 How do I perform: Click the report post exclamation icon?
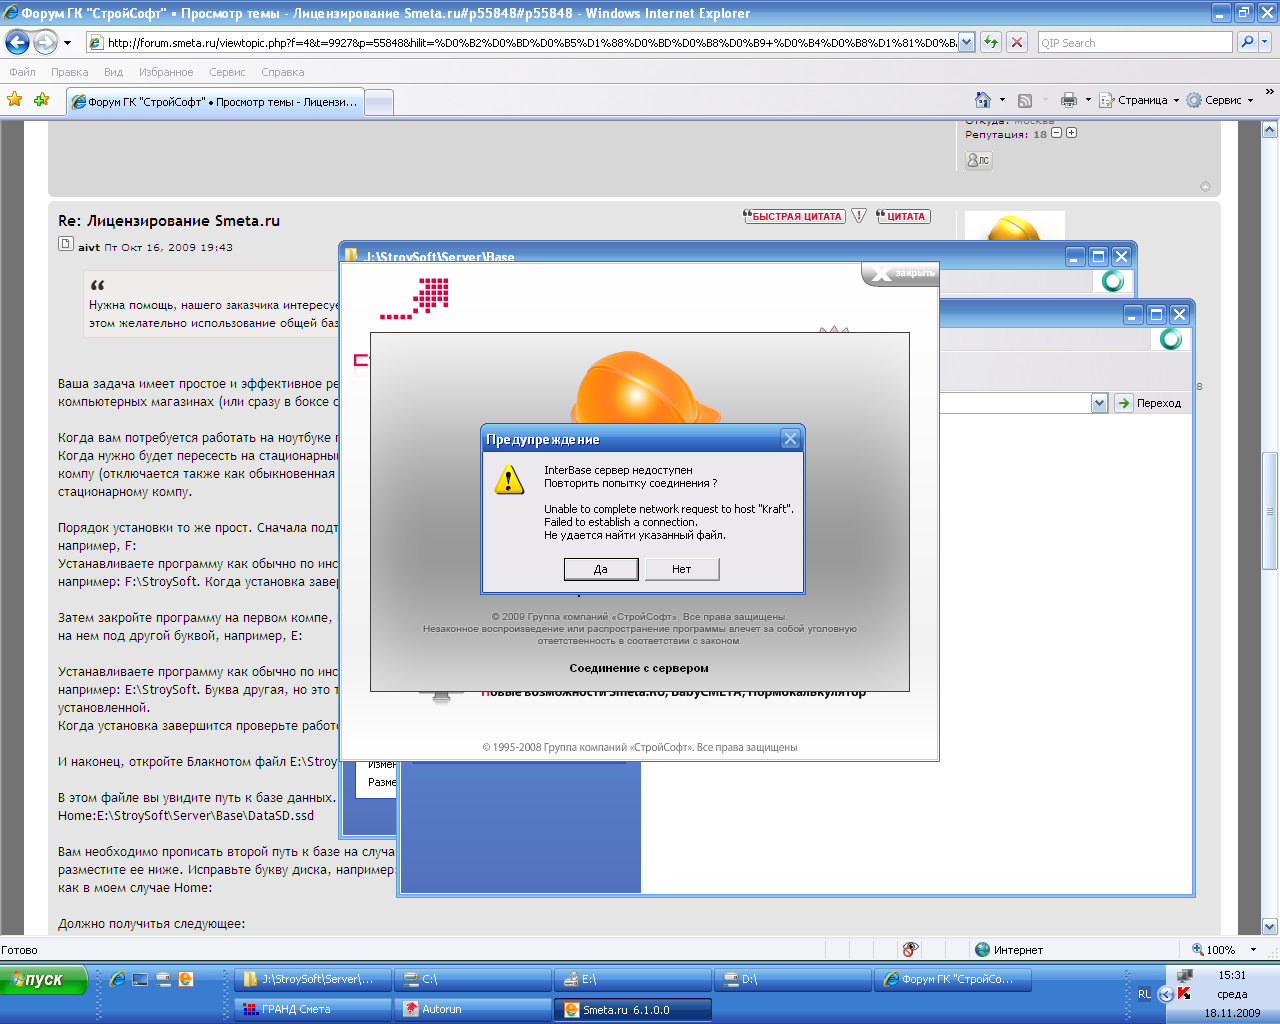tap(859, 216)
